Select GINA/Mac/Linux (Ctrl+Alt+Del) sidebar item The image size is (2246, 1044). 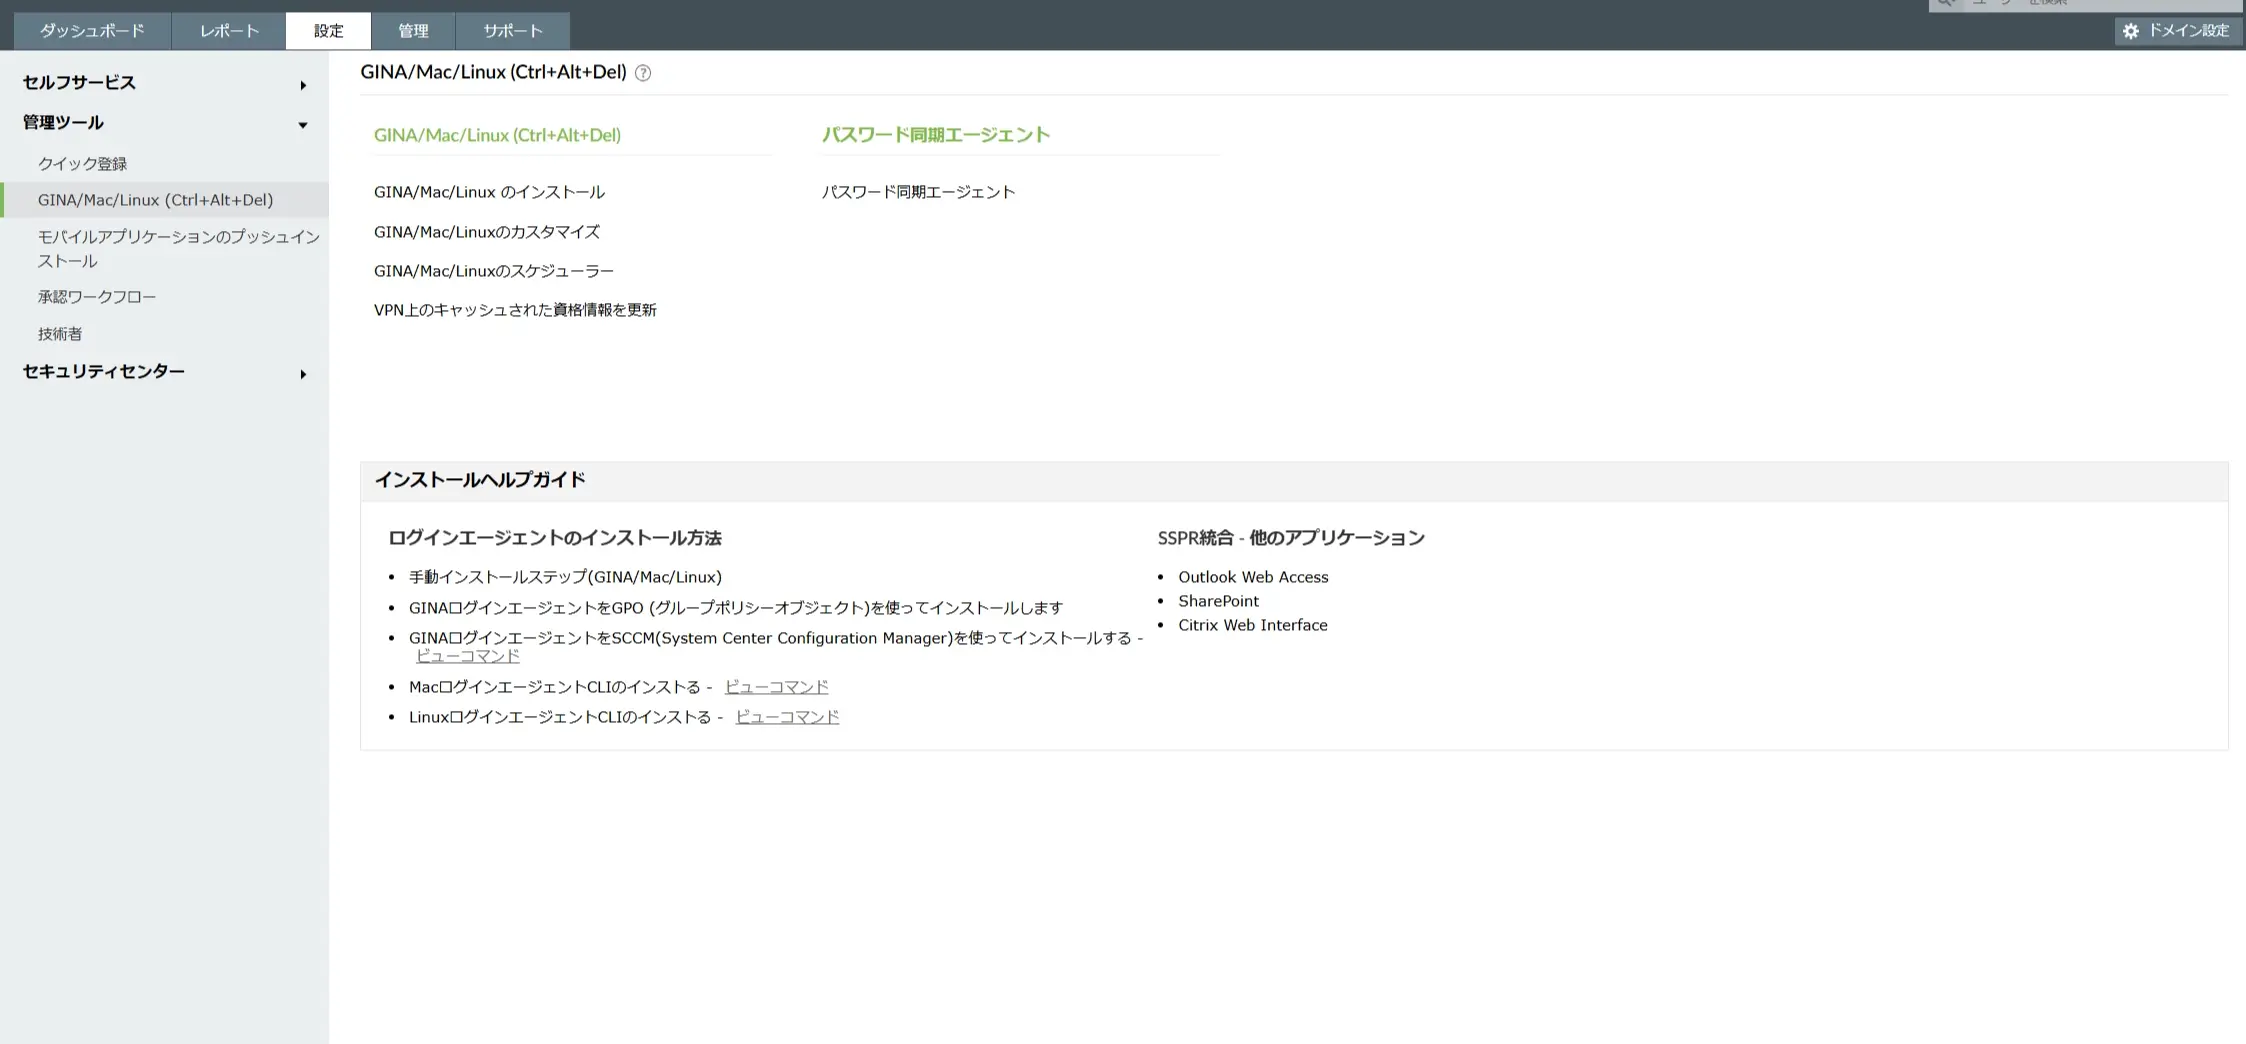click(x=165, y=200)
